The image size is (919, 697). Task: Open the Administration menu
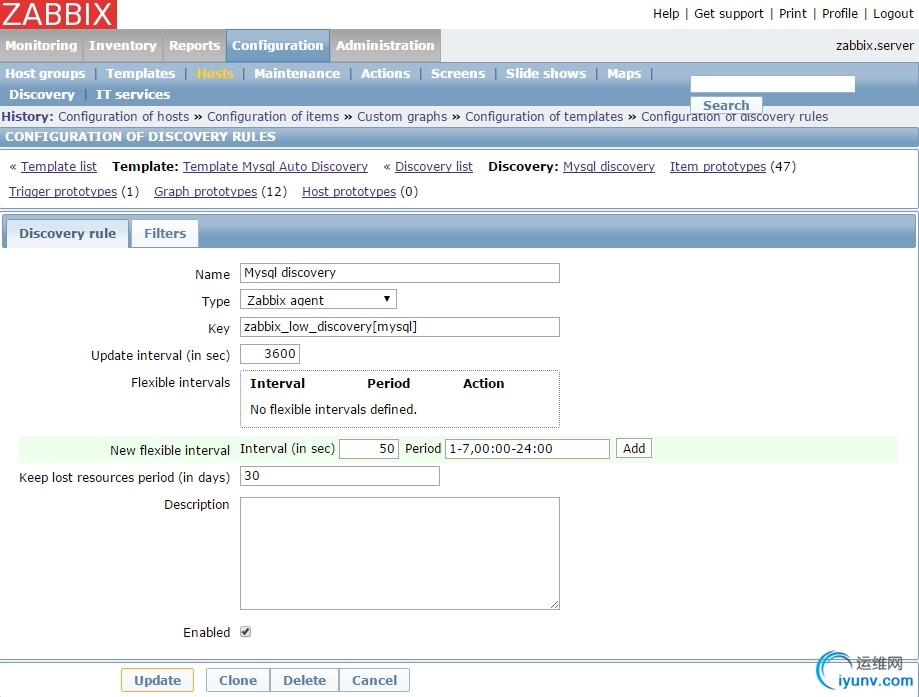coord(385,45)
